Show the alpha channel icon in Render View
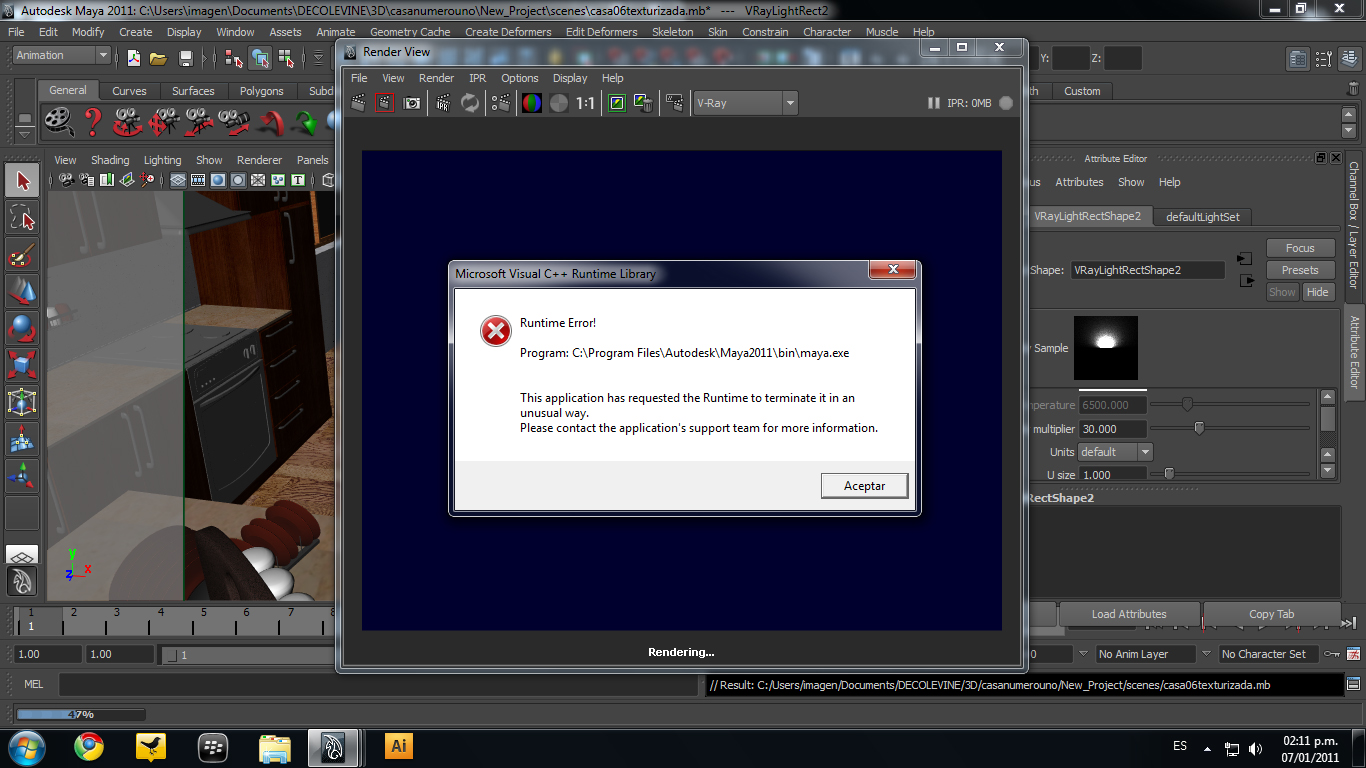 (558, 102)
